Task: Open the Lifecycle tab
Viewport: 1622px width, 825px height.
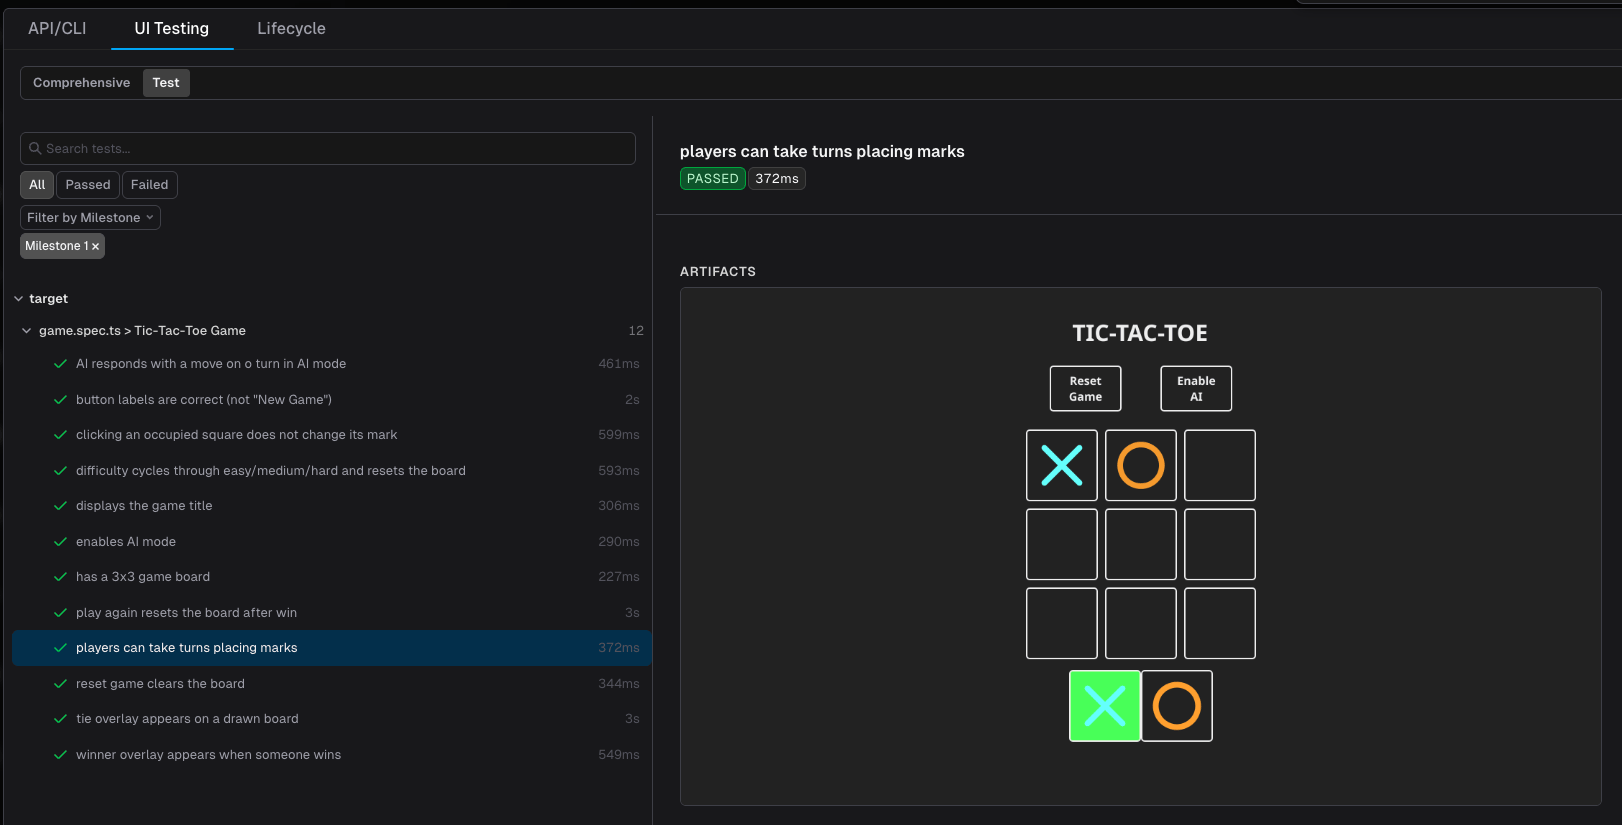Action: pyautogui.click(x=291, y=28)
